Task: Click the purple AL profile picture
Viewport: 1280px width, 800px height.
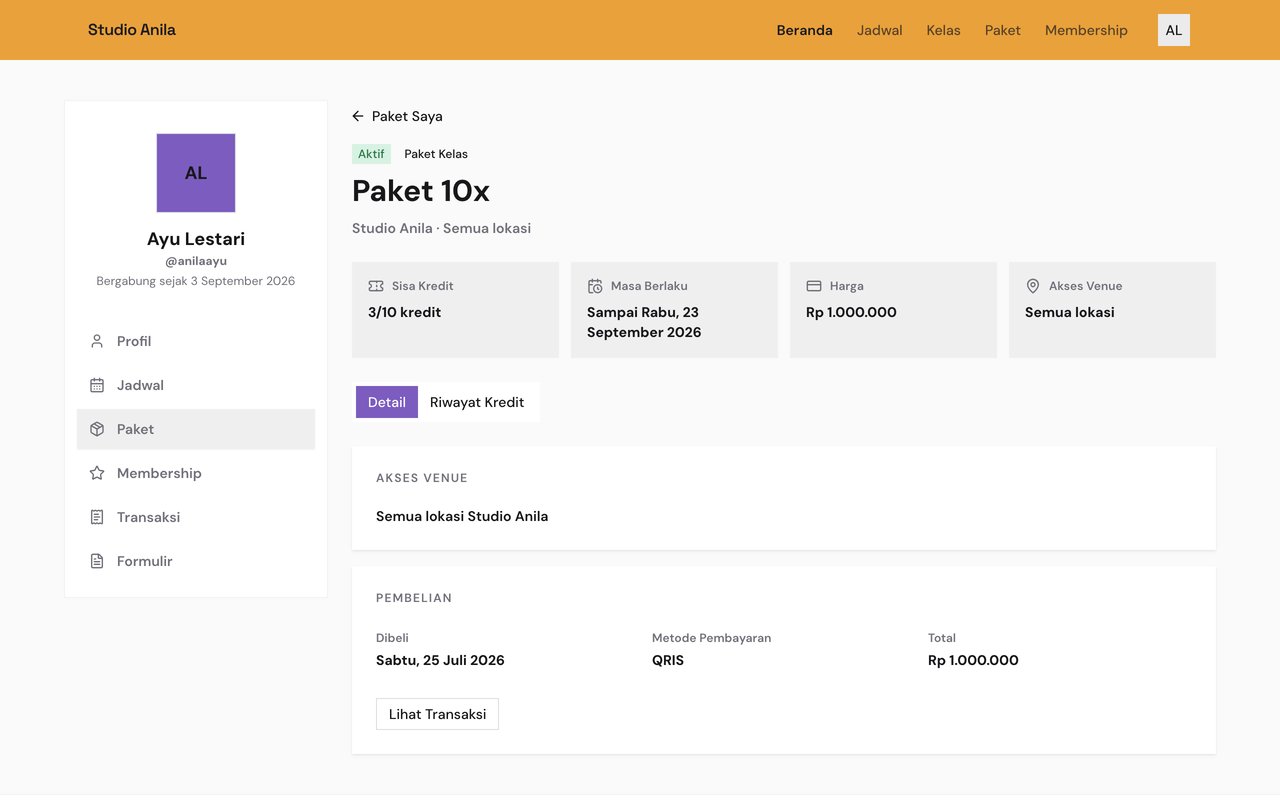Action: point(196,173)
